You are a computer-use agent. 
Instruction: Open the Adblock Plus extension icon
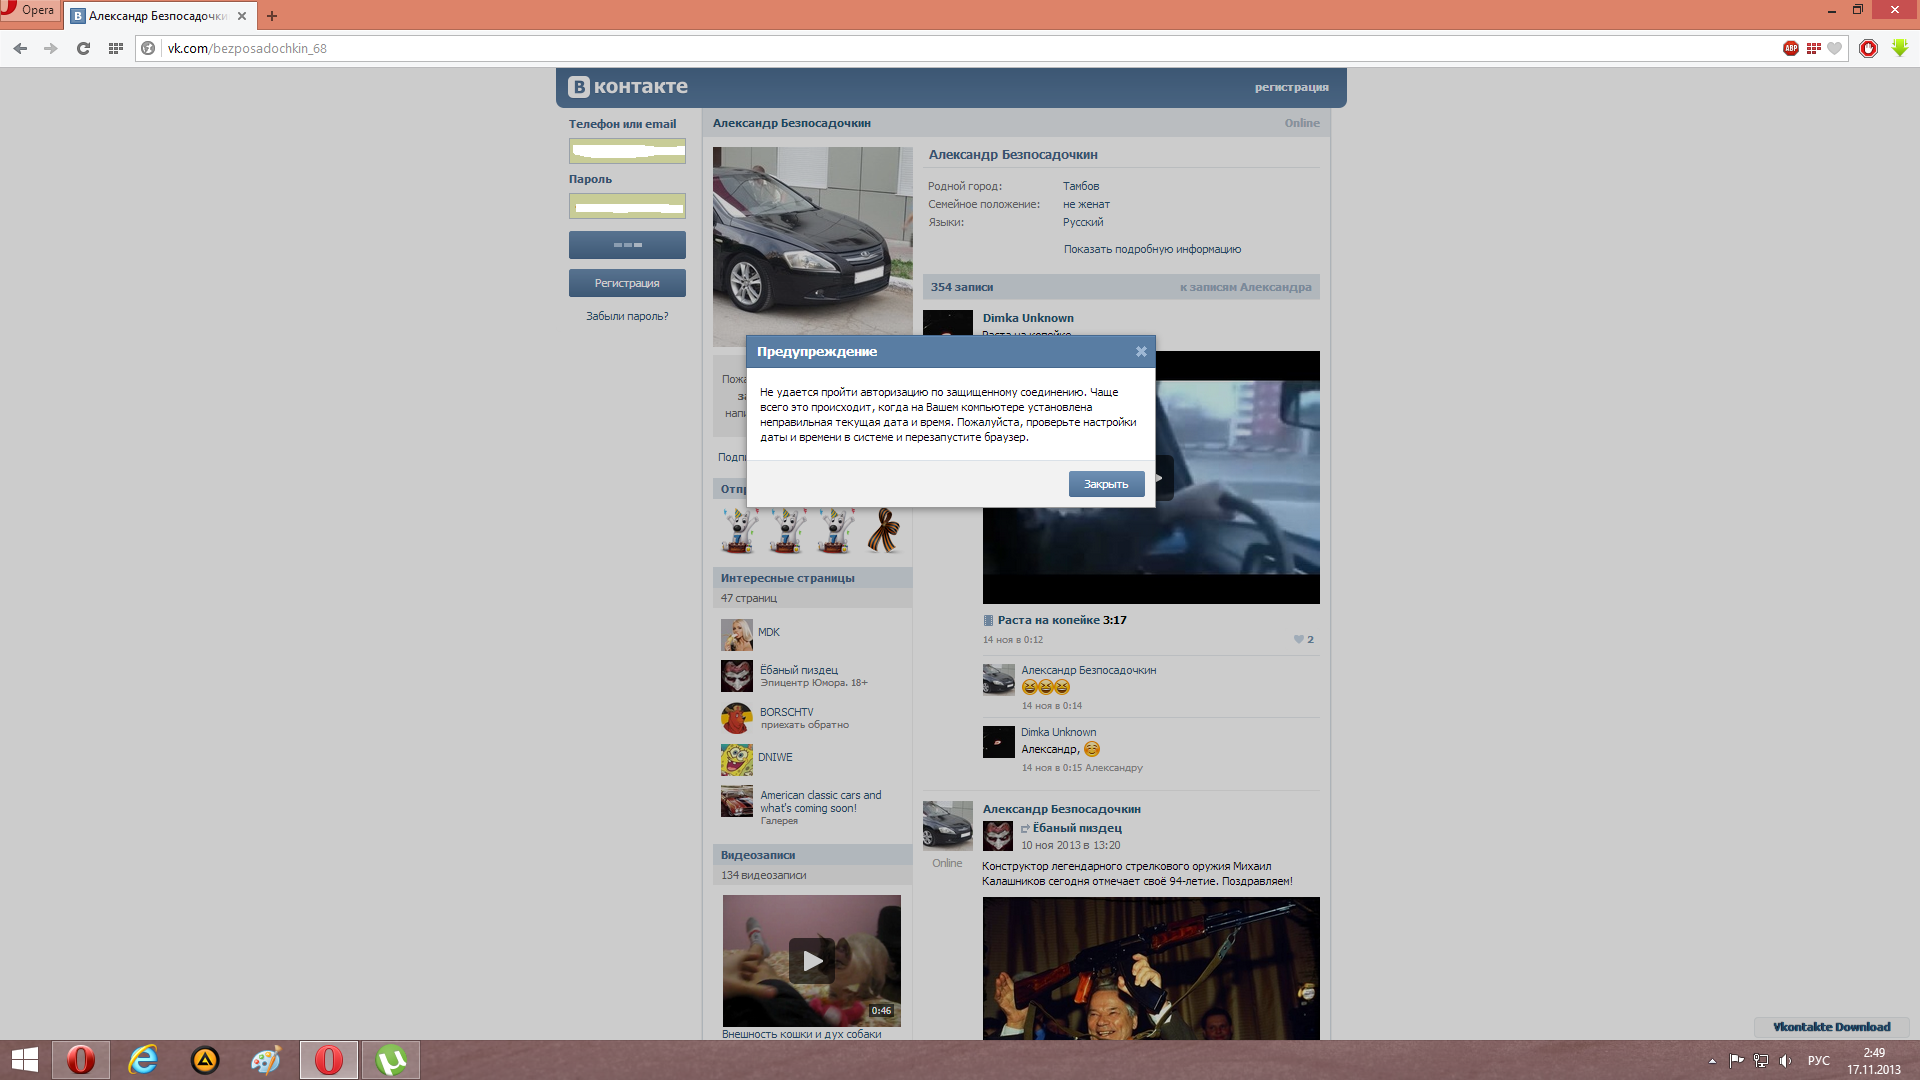tap(1791, 48)
